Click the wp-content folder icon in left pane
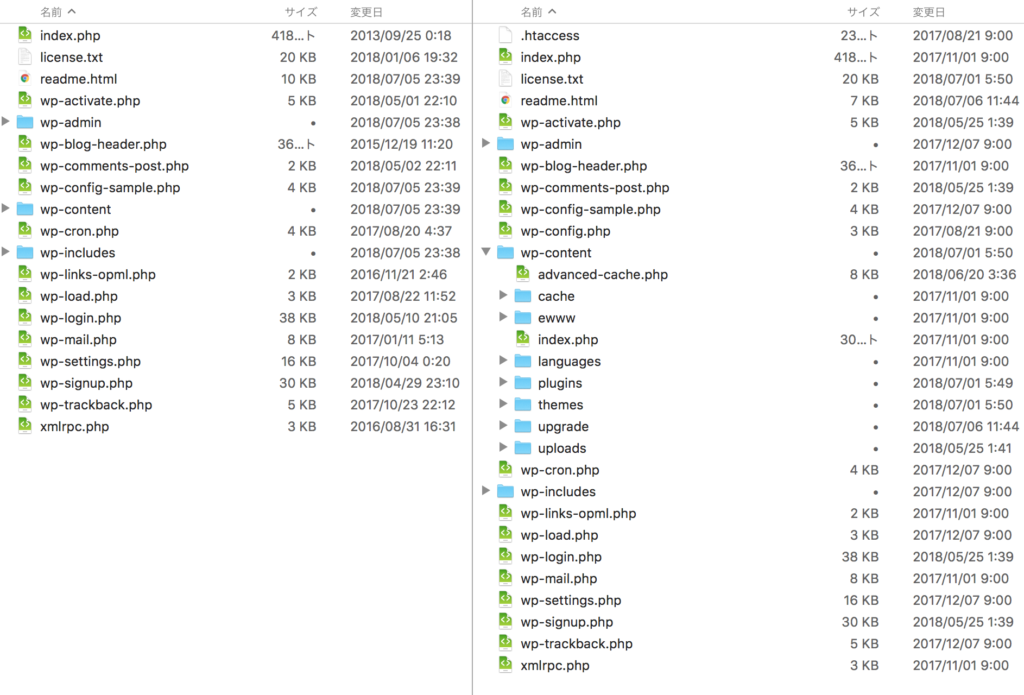The image size is (1024, 695). coord(25,209)
